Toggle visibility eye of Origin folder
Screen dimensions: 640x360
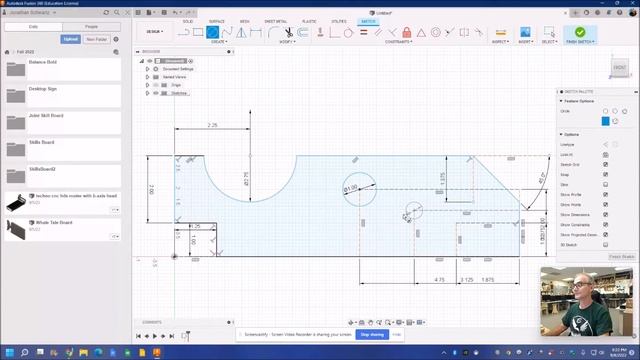[x=156, y=85]
